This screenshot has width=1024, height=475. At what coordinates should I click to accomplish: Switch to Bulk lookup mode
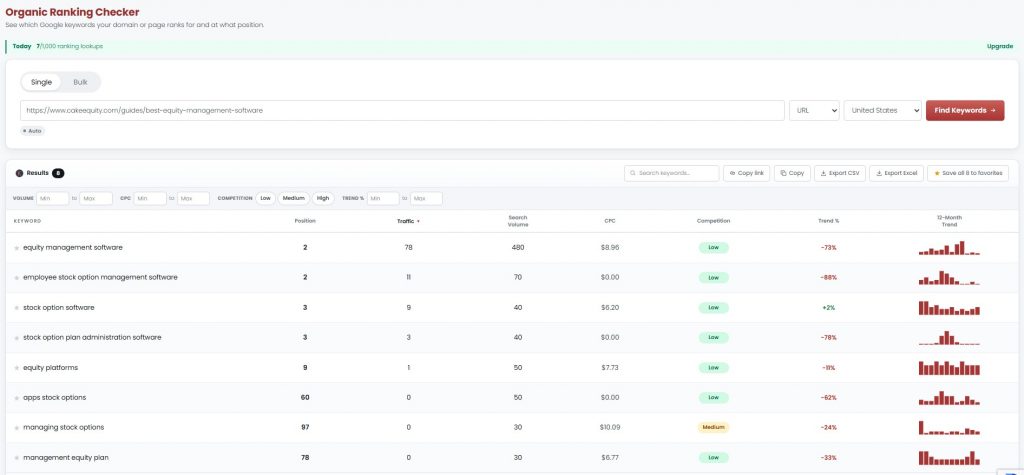click(x=80, y=82)
